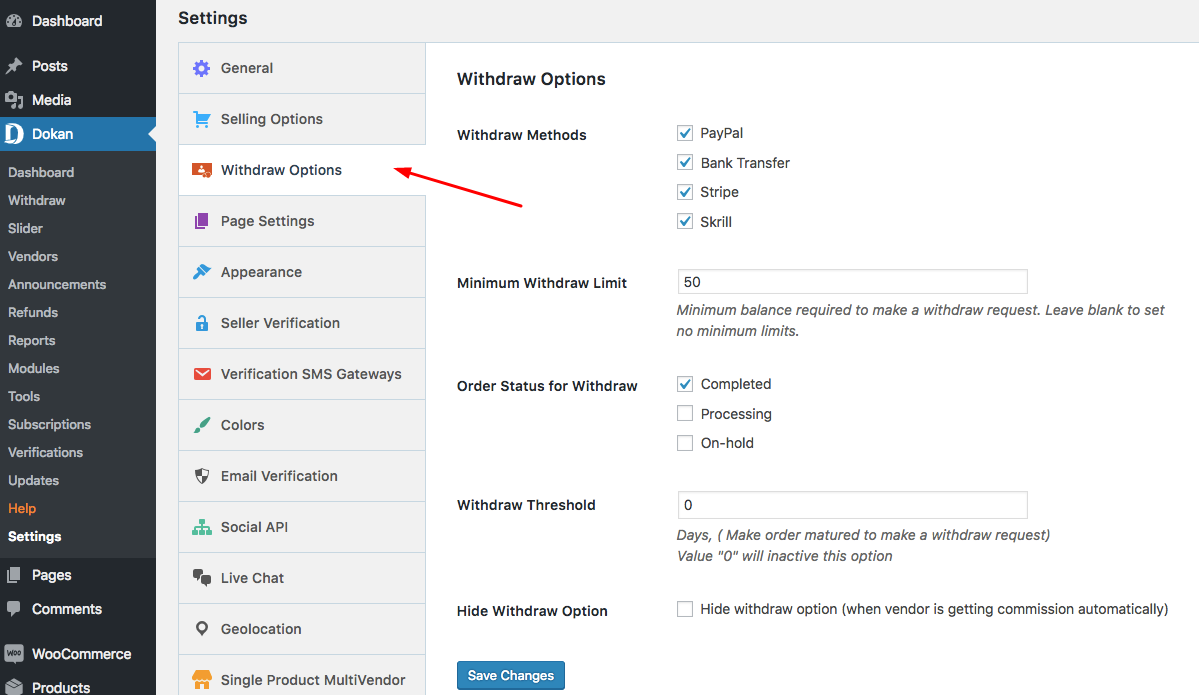Click the Withdraw Threshold input field
The height and width of the screenshot is (695, 1199).
853,505
